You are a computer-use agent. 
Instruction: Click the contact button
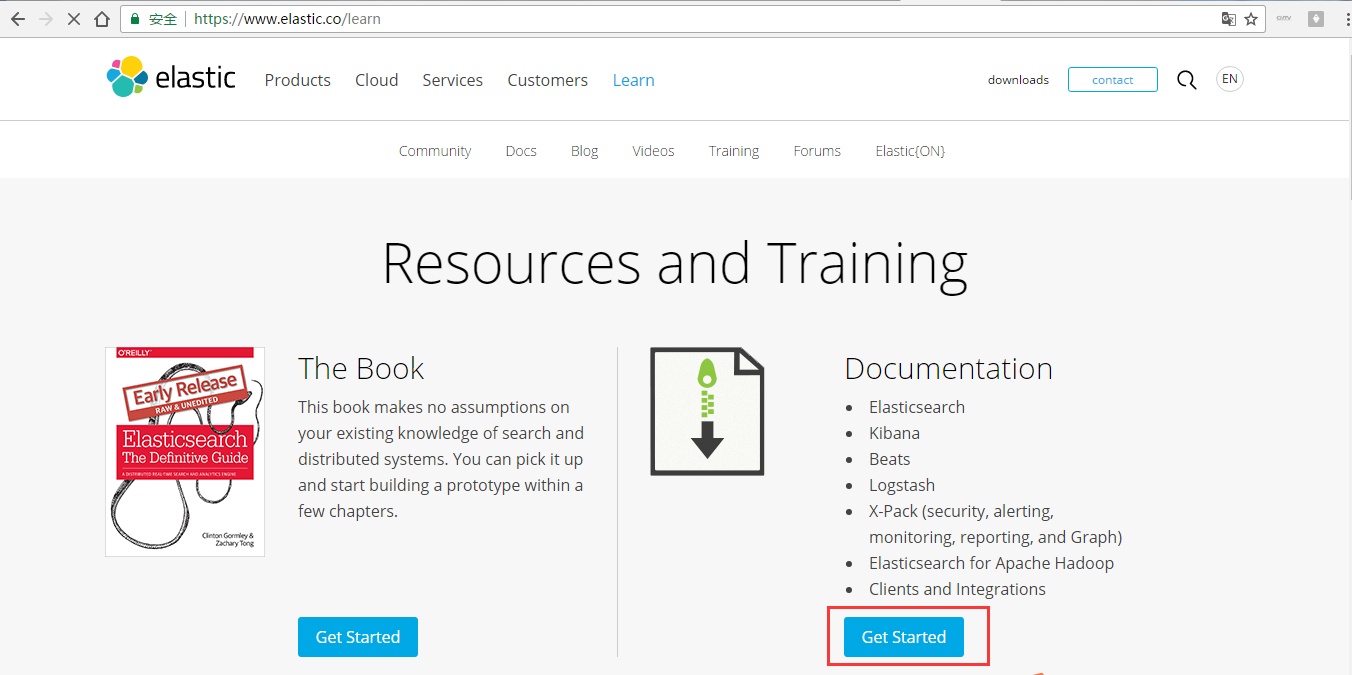coord(1112,80)
